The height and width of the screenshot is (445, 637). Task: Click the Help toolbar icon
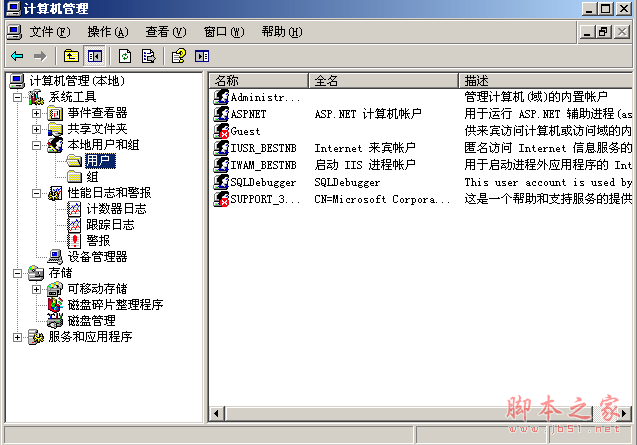click(x=179, y=56)
